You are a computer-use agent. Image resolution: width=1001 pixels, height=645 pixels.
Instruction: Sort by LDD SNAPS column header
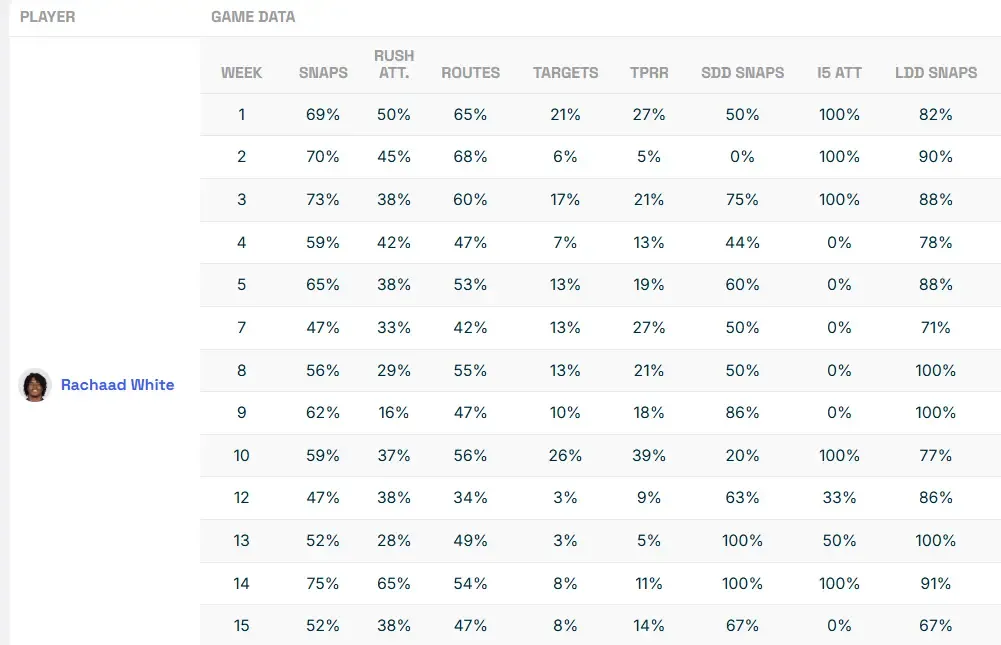click(x=936, y=73)
